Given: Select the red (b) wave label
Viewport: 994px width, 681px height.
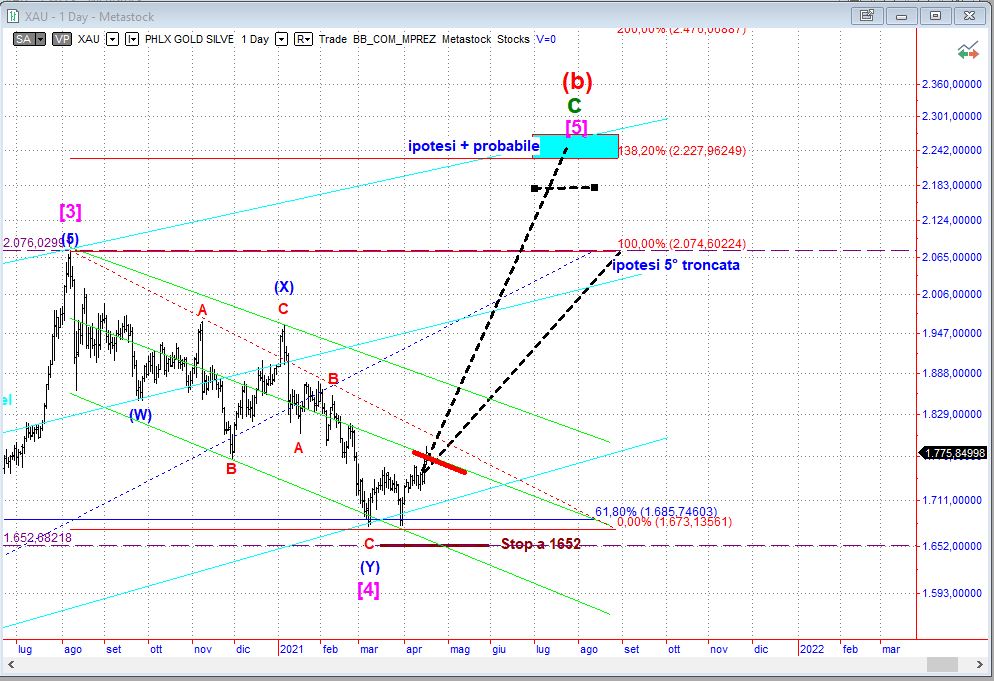Looking at the screenshot, I should 577,81.
